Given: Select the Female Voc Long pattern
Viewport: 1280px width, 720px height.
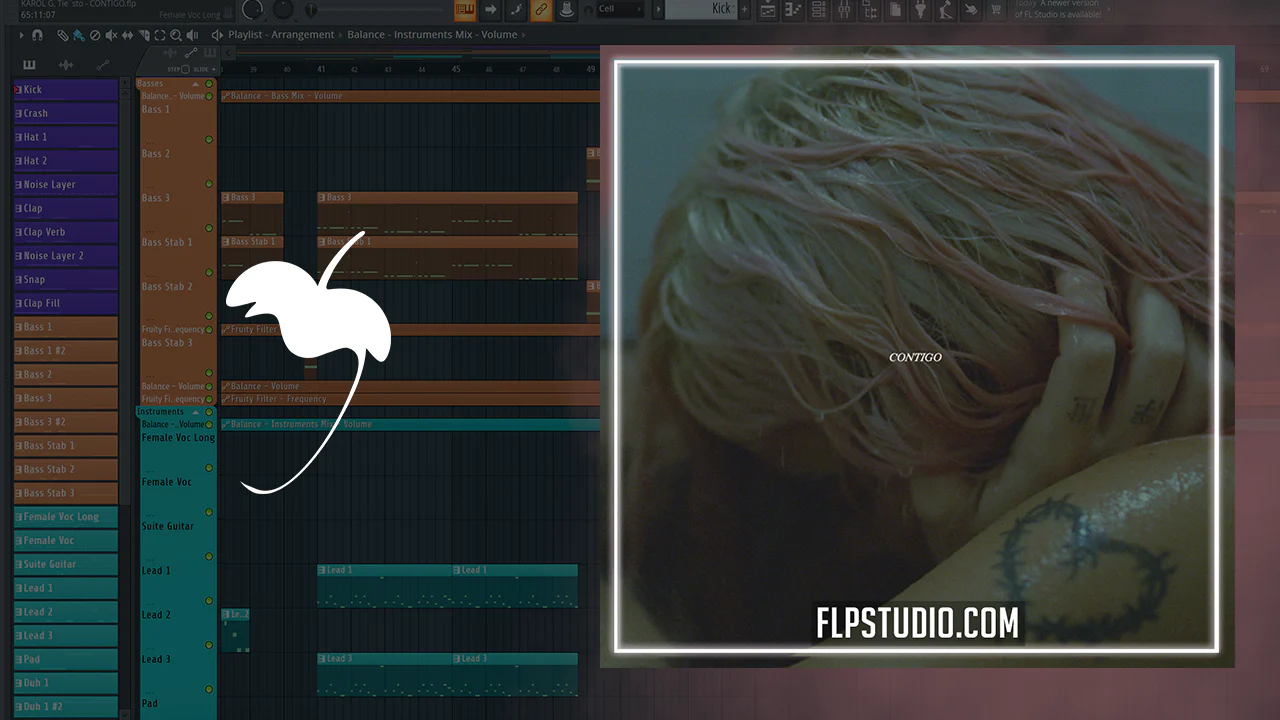Looking at the screenshot, I should pyautogui.click(x=66, y=517).
